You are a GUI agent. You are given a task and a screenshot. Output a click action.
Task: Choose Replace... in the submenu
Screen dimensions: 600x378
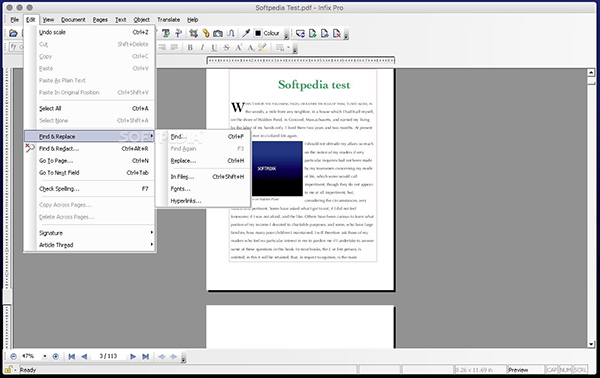203,161
